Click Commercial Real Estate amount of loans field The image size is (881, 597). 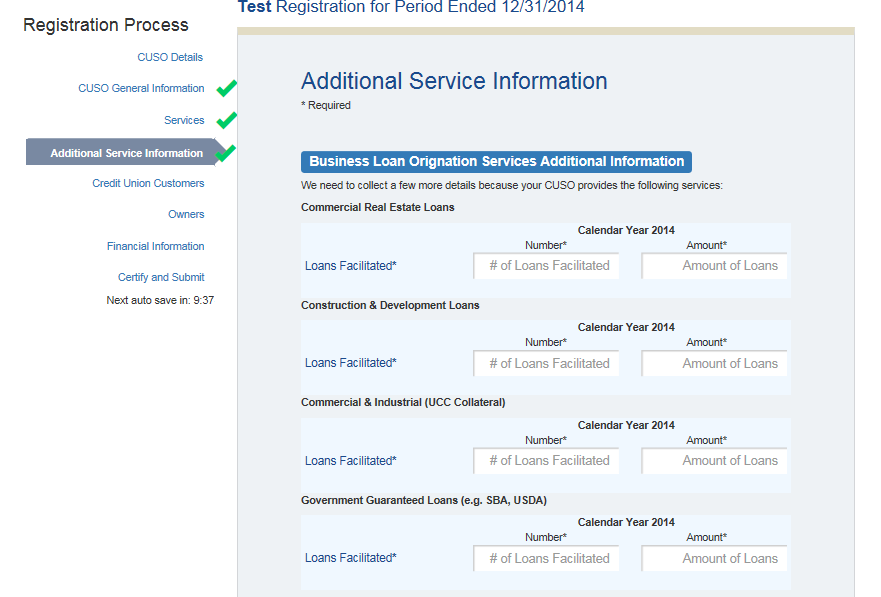pos(714,266)
